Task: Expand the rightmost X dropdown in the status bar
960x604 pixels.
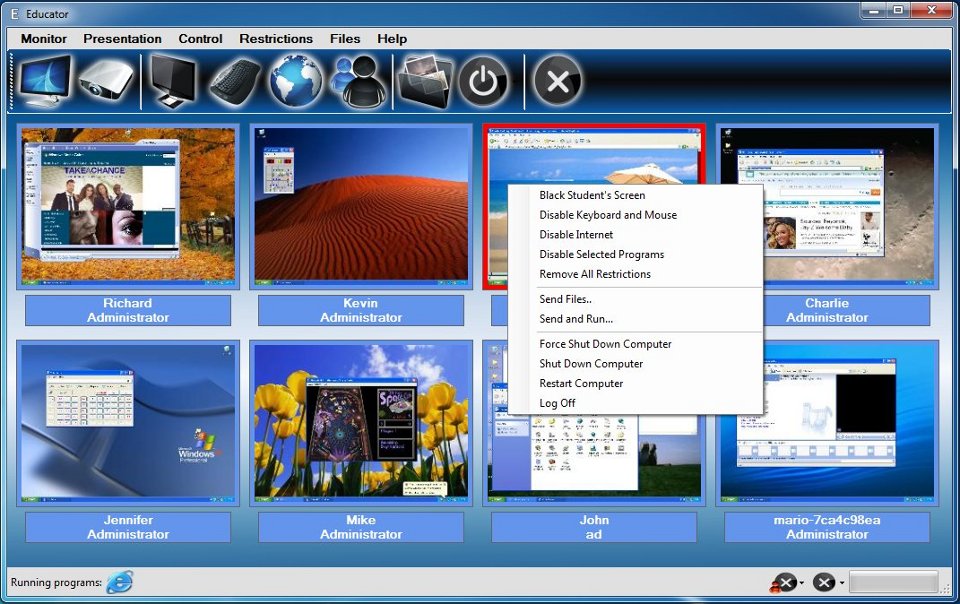Action: click(842, 583)
